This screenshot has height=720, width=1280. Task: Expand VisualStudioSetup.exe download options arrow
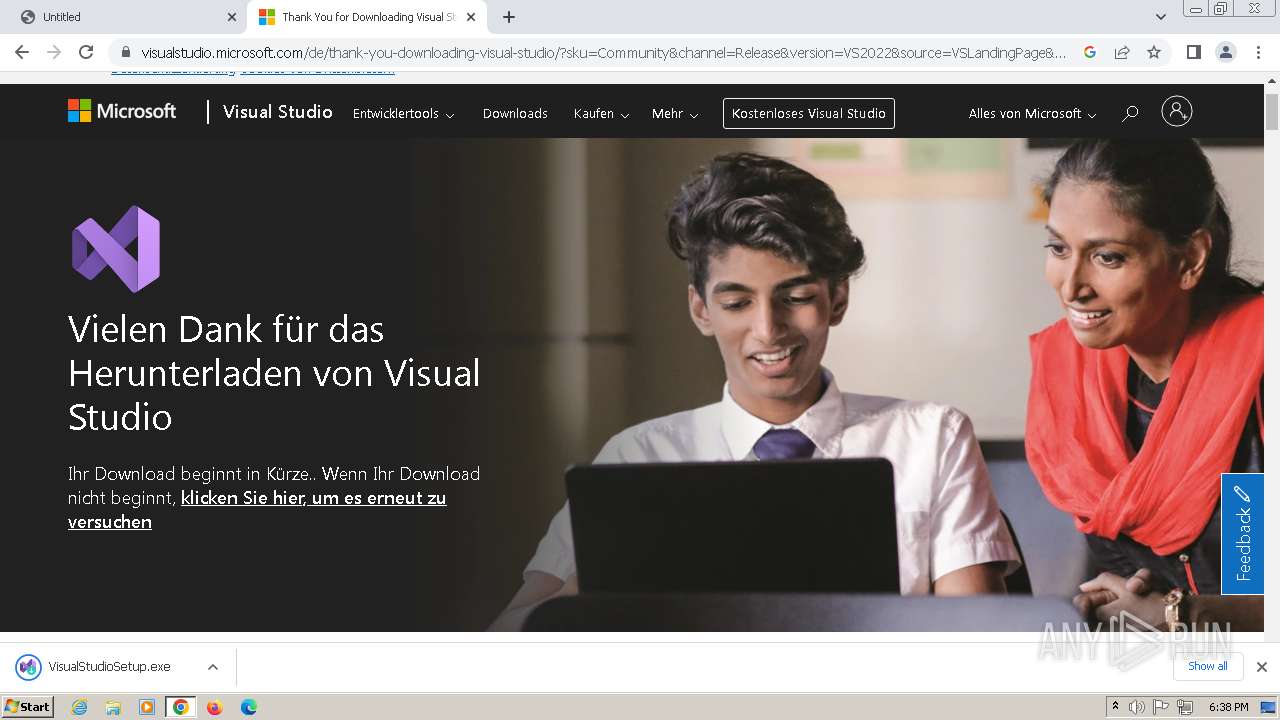(213, 667)
